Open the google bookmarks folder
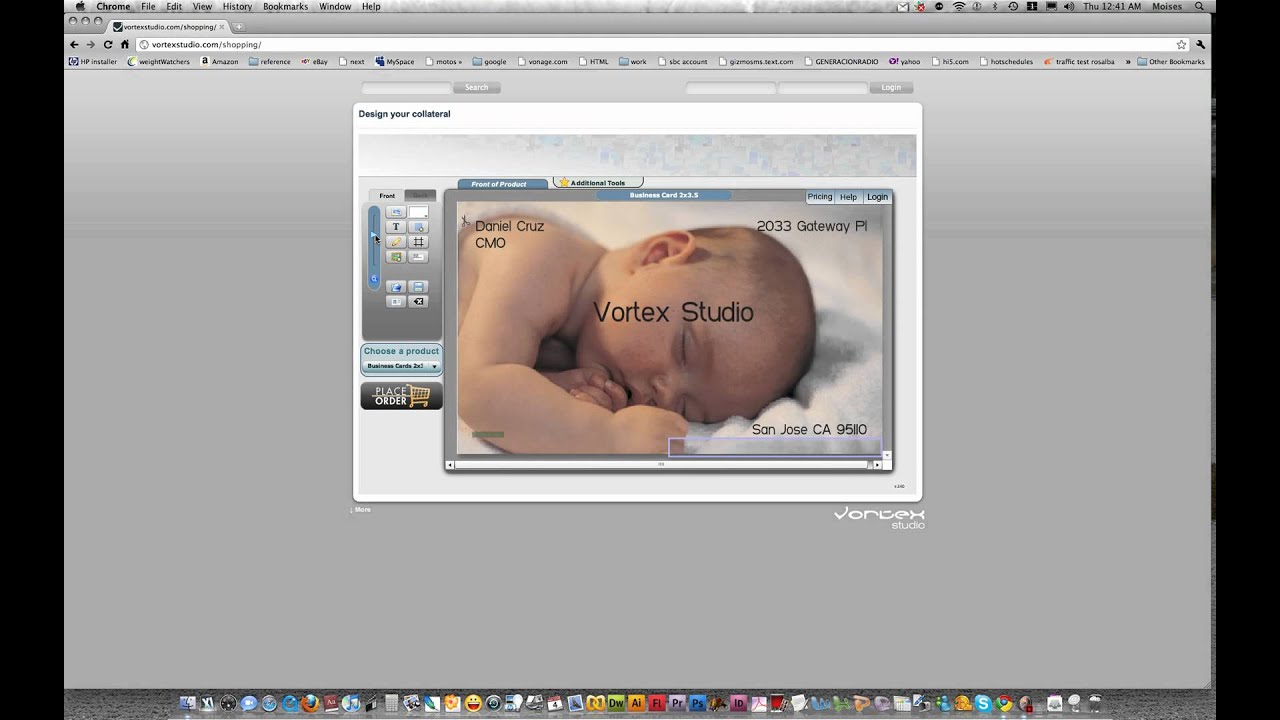 click(x=489, y=62)
